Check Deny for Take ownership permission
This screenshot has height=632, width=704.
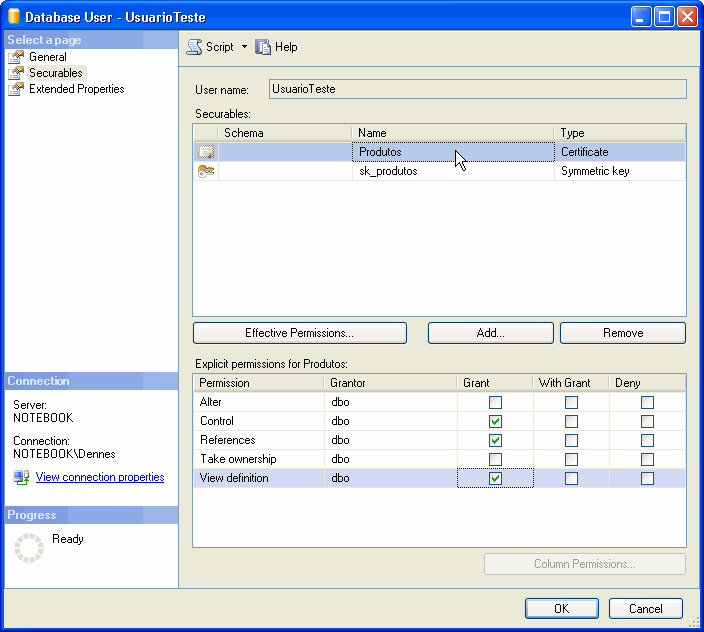647,459
